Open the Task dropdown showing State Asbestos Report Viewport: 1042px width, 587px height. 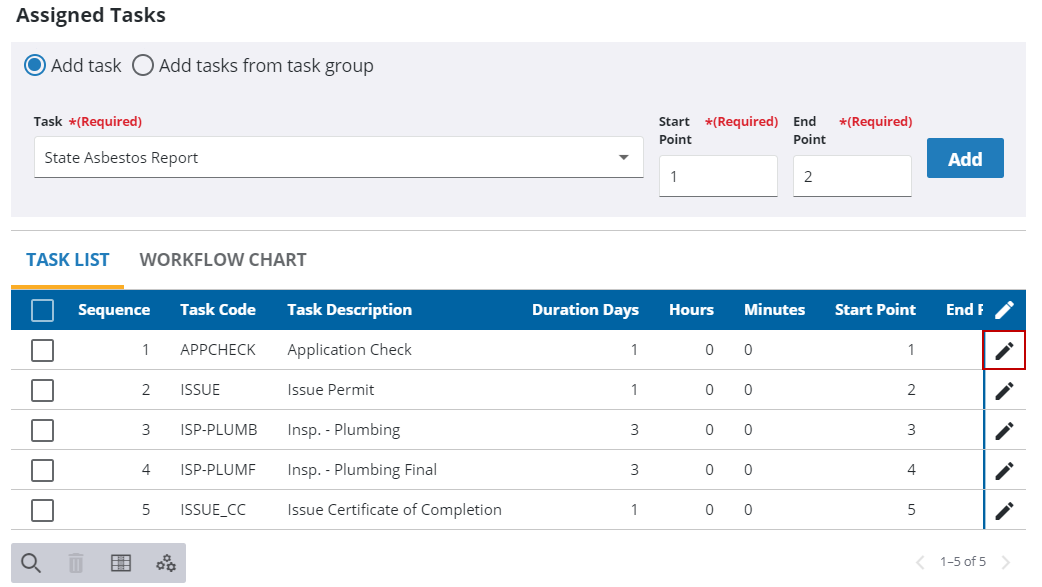coord(338,158)
